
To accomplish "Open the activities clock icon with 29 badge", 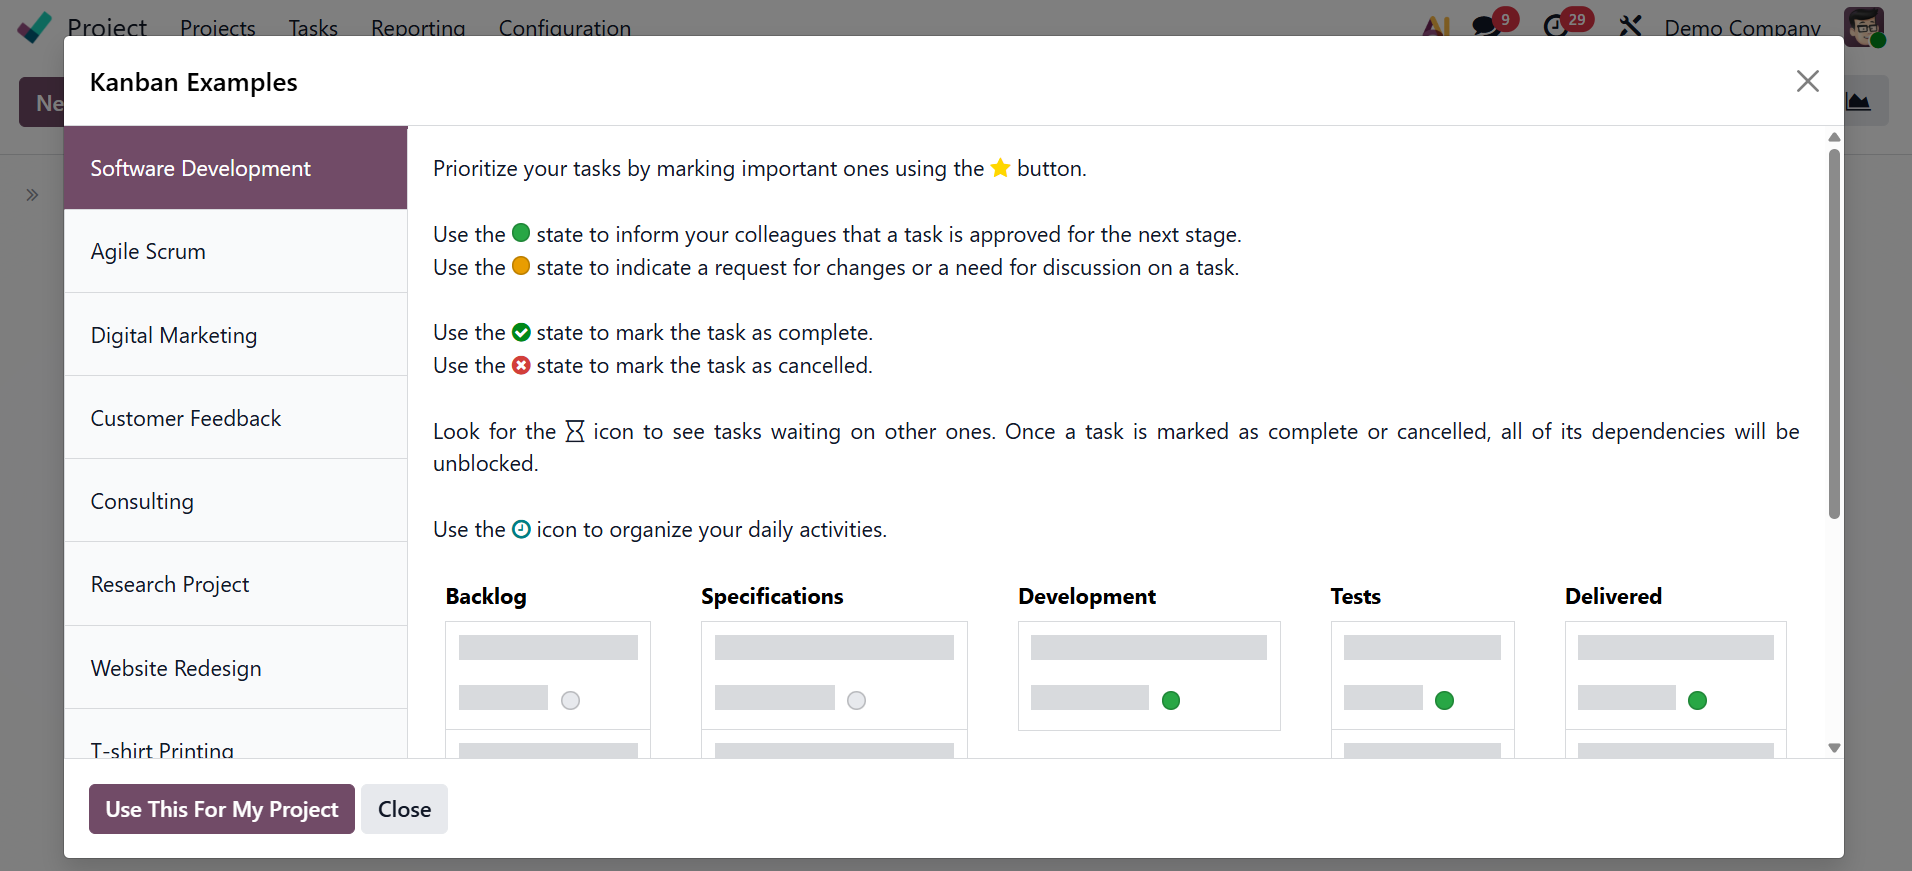I will coord(1556,26).
